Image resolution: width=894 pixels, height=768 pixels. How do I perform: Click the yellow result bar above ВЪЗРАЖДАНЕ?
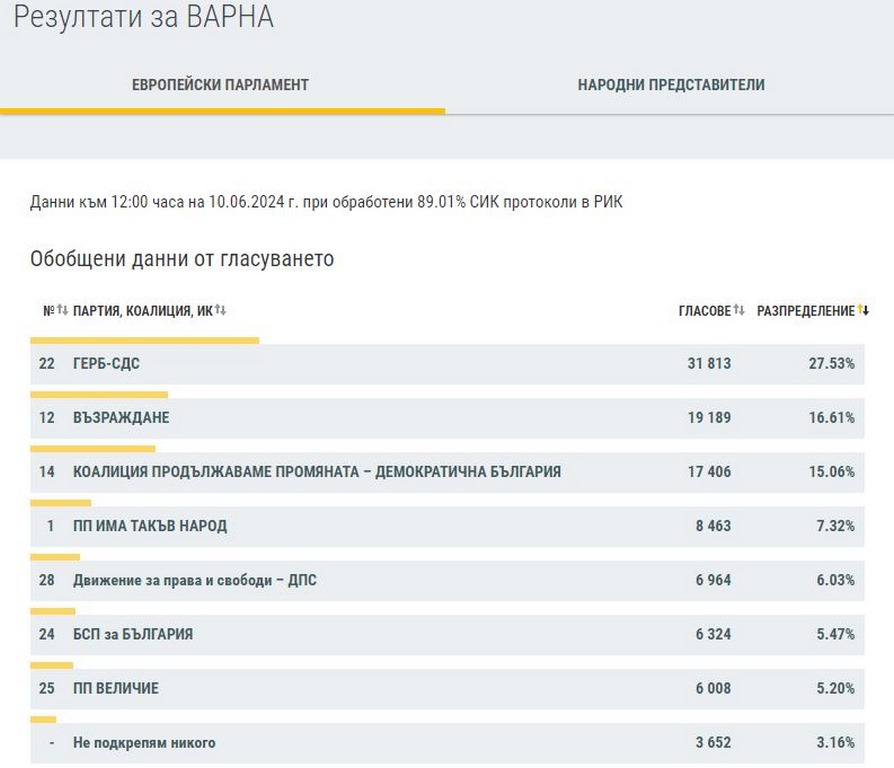pyautogui.click(x=99, y=395)
